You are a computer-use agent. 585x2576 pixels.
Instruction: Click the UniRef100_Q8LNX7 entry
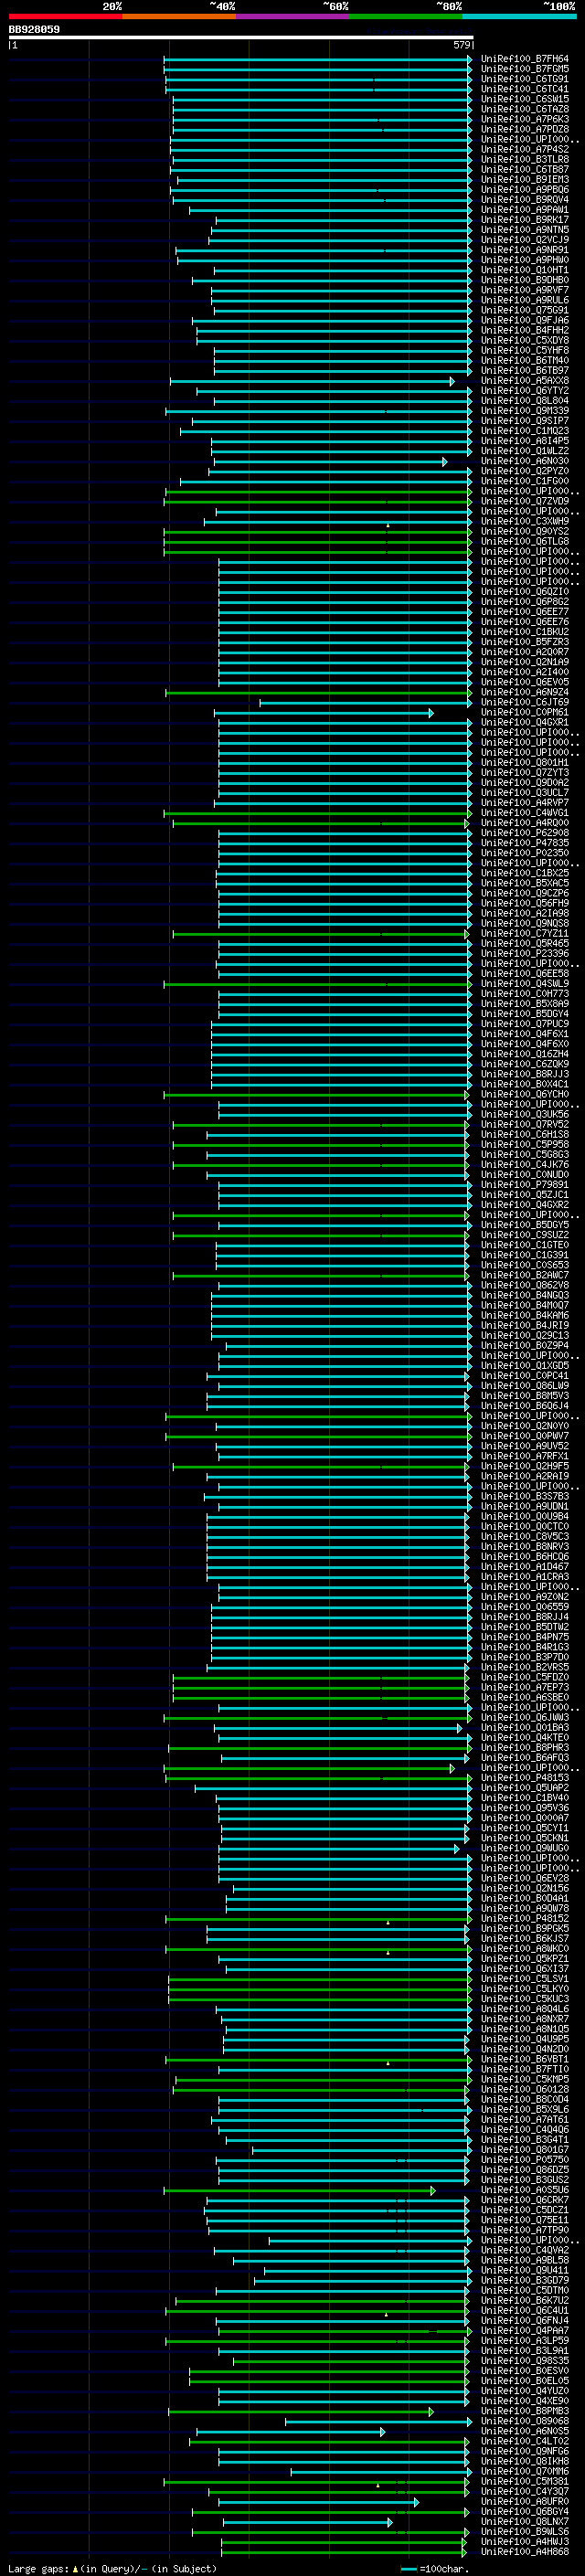(525, 2522)
